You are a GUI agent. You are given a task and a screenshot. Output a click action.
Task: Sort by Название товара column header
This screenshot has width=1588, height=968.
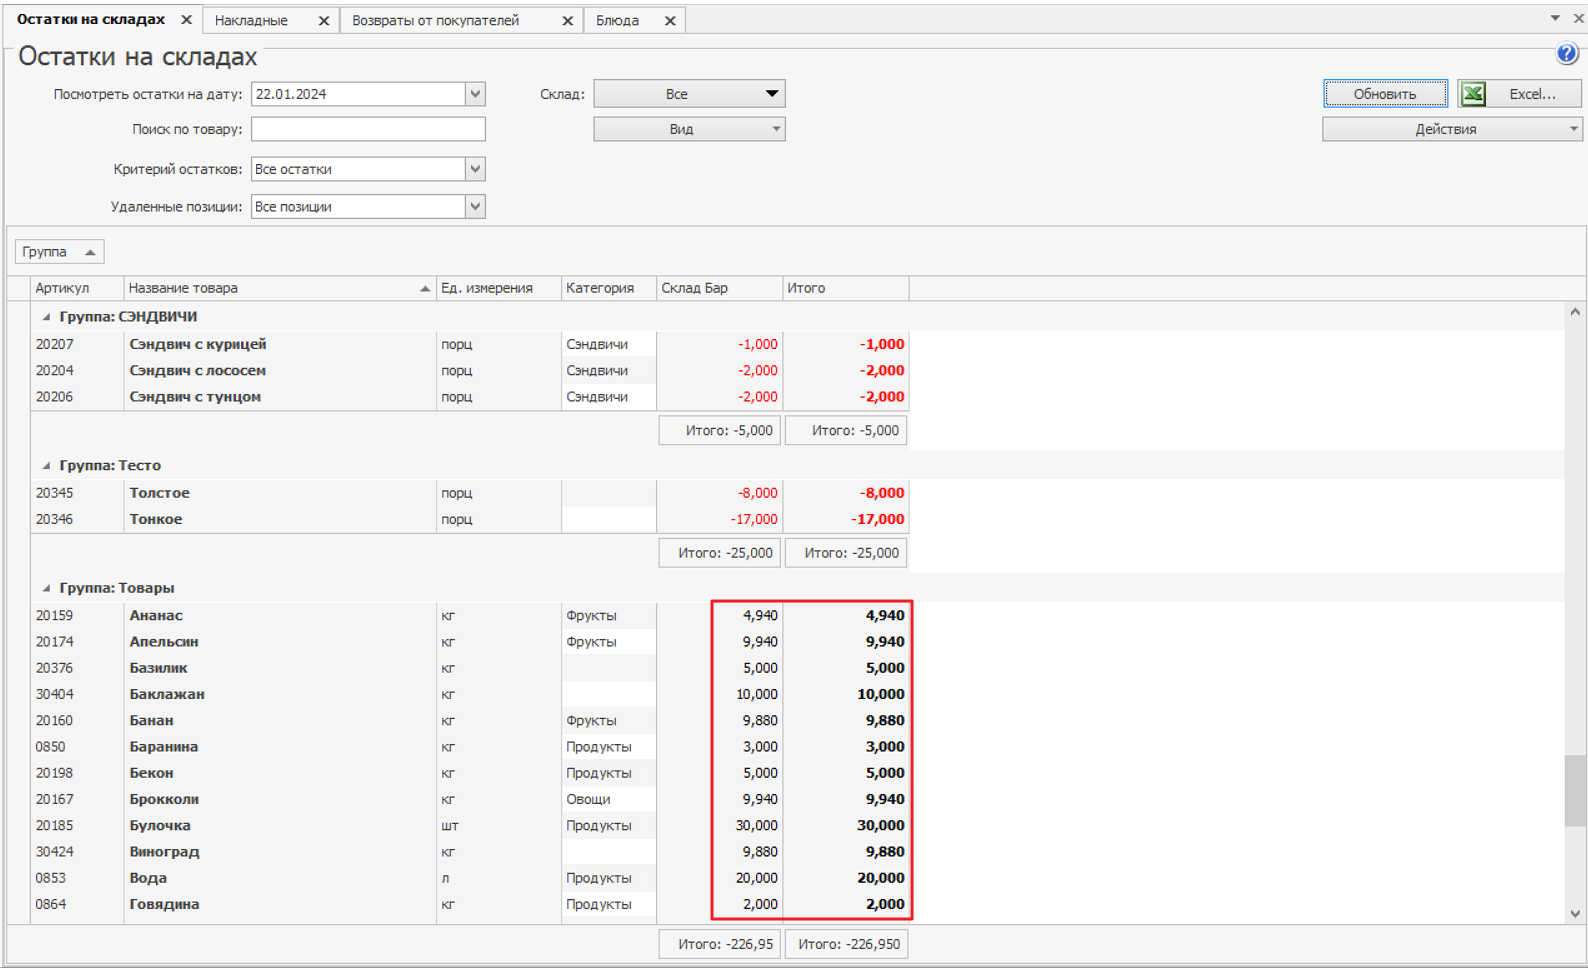point(280,288)
